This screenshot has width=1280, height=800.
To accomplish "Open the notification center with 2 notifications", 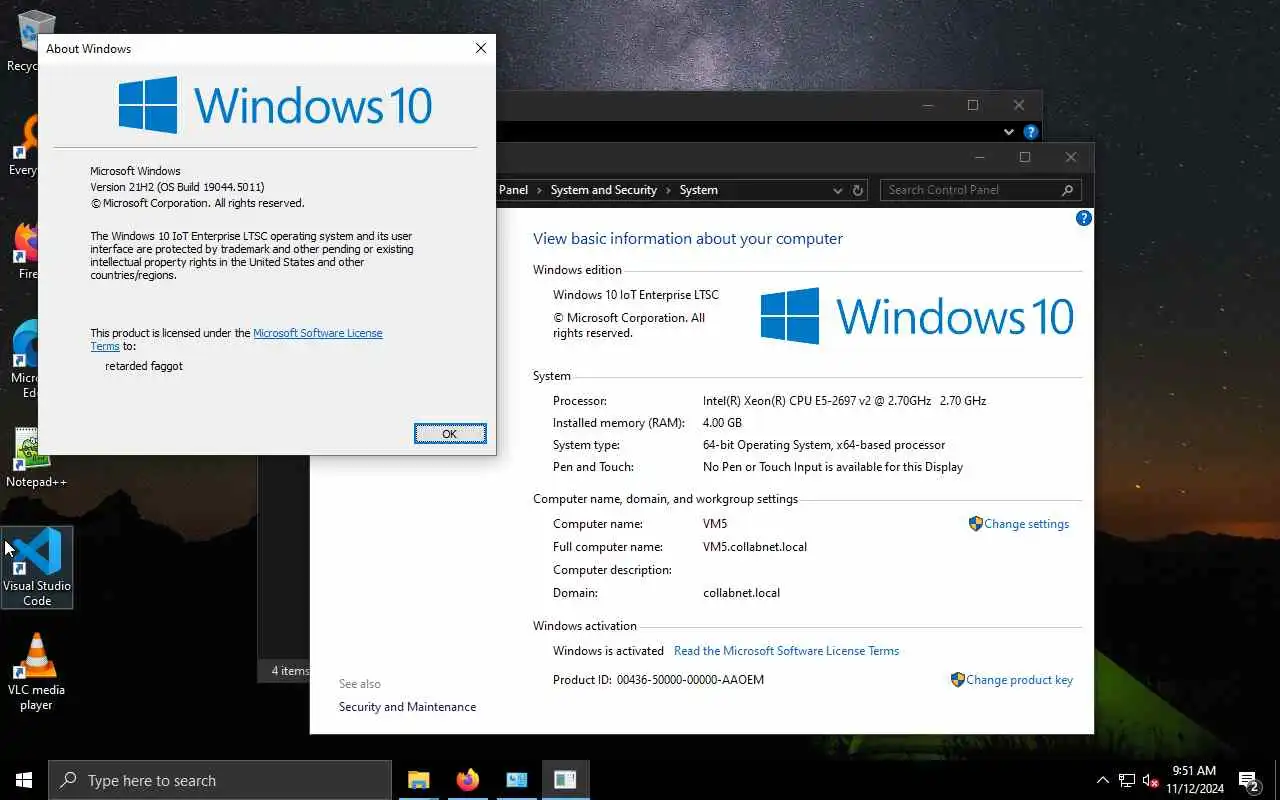I will click(x=1248, y=780).
